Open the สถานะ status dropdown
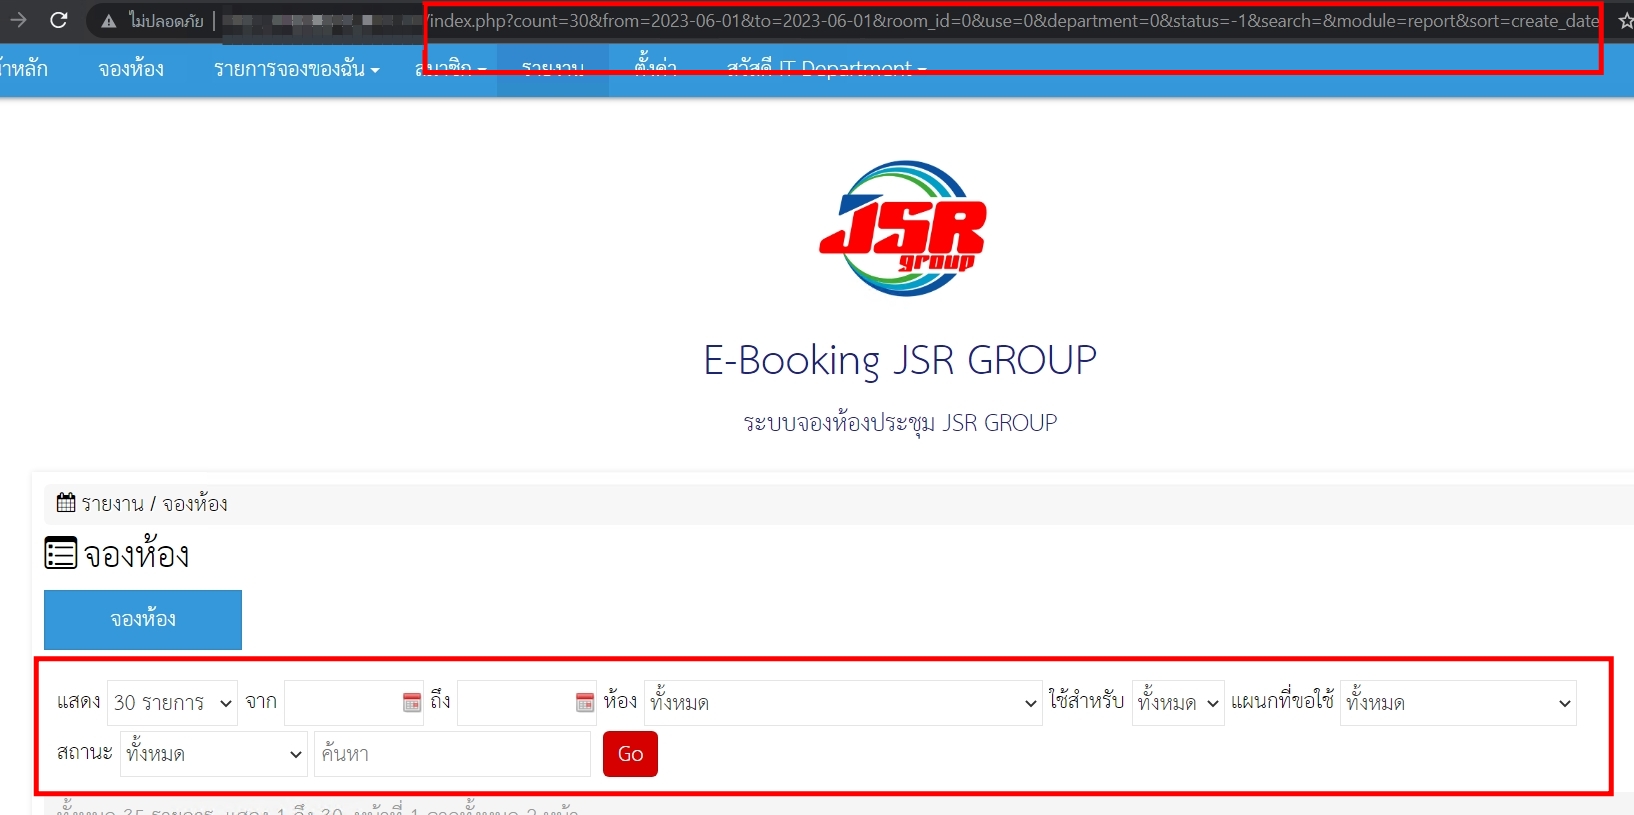This screenshot has width=1634, height=815. click(214, 754)
